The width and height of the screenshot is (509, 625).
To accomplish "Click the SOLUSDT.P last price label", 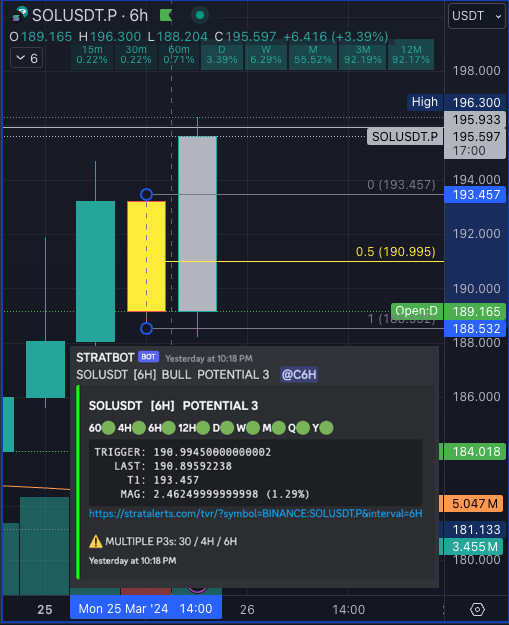I will pyautogui.click(x=405, y=137).
